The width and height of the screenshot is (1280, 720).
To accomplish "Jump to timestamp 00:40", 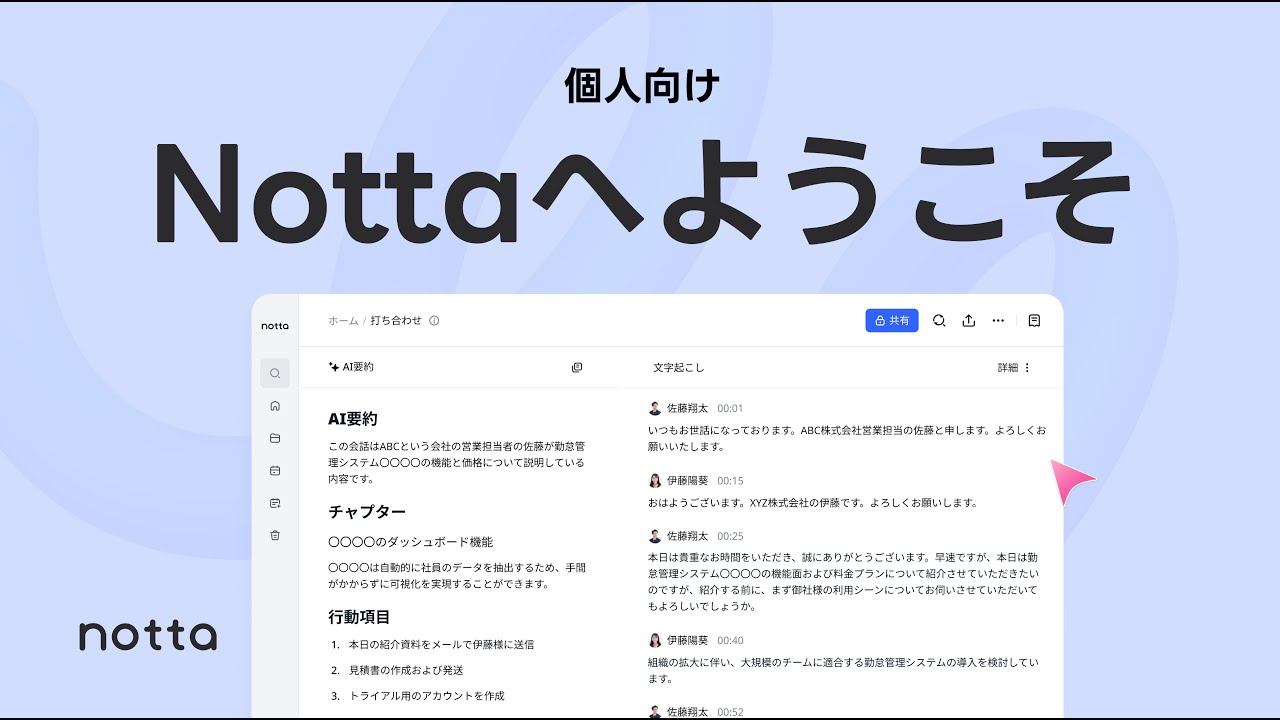I will click(x=730, y=640).
